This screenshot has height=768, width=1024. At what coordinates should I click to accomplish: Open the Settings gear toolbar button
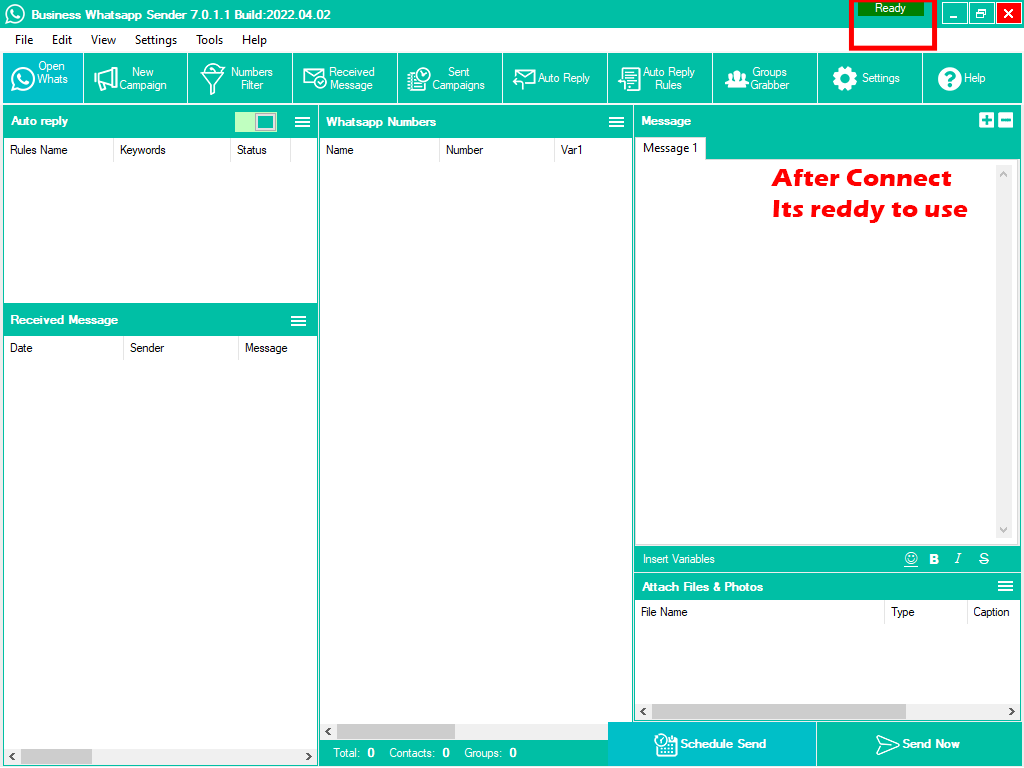(x=870, y=78)
